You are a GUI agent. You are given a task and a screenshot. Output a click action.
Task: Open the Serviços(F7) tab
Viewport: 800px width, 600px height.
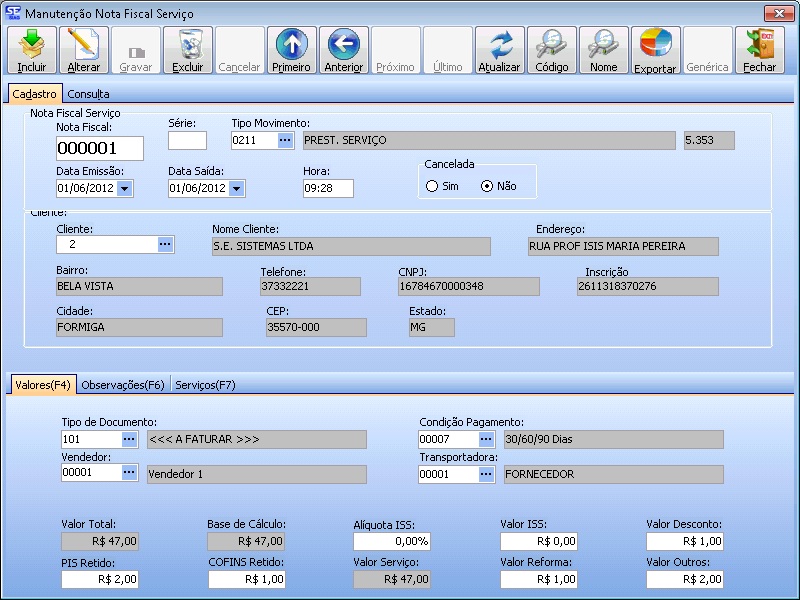coord(205,384)
